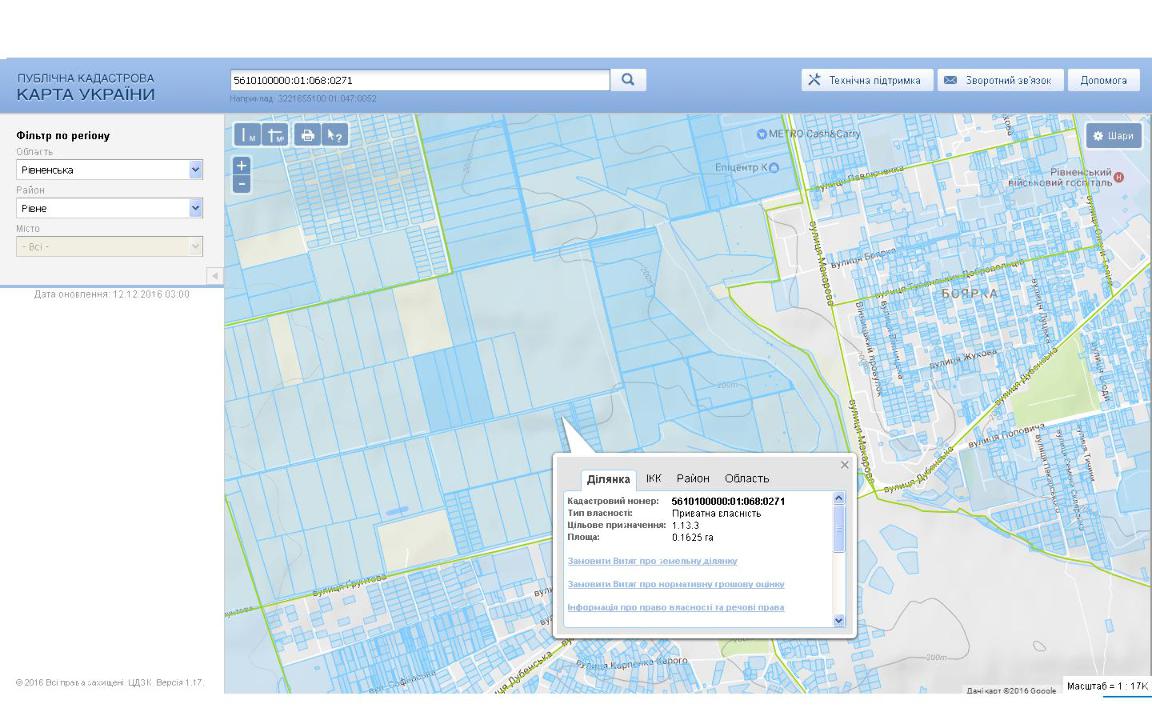The height and width of the screenshot is (720, 1152).
Task: Click the cadastral number search field
Action: (x=420, y=80)
